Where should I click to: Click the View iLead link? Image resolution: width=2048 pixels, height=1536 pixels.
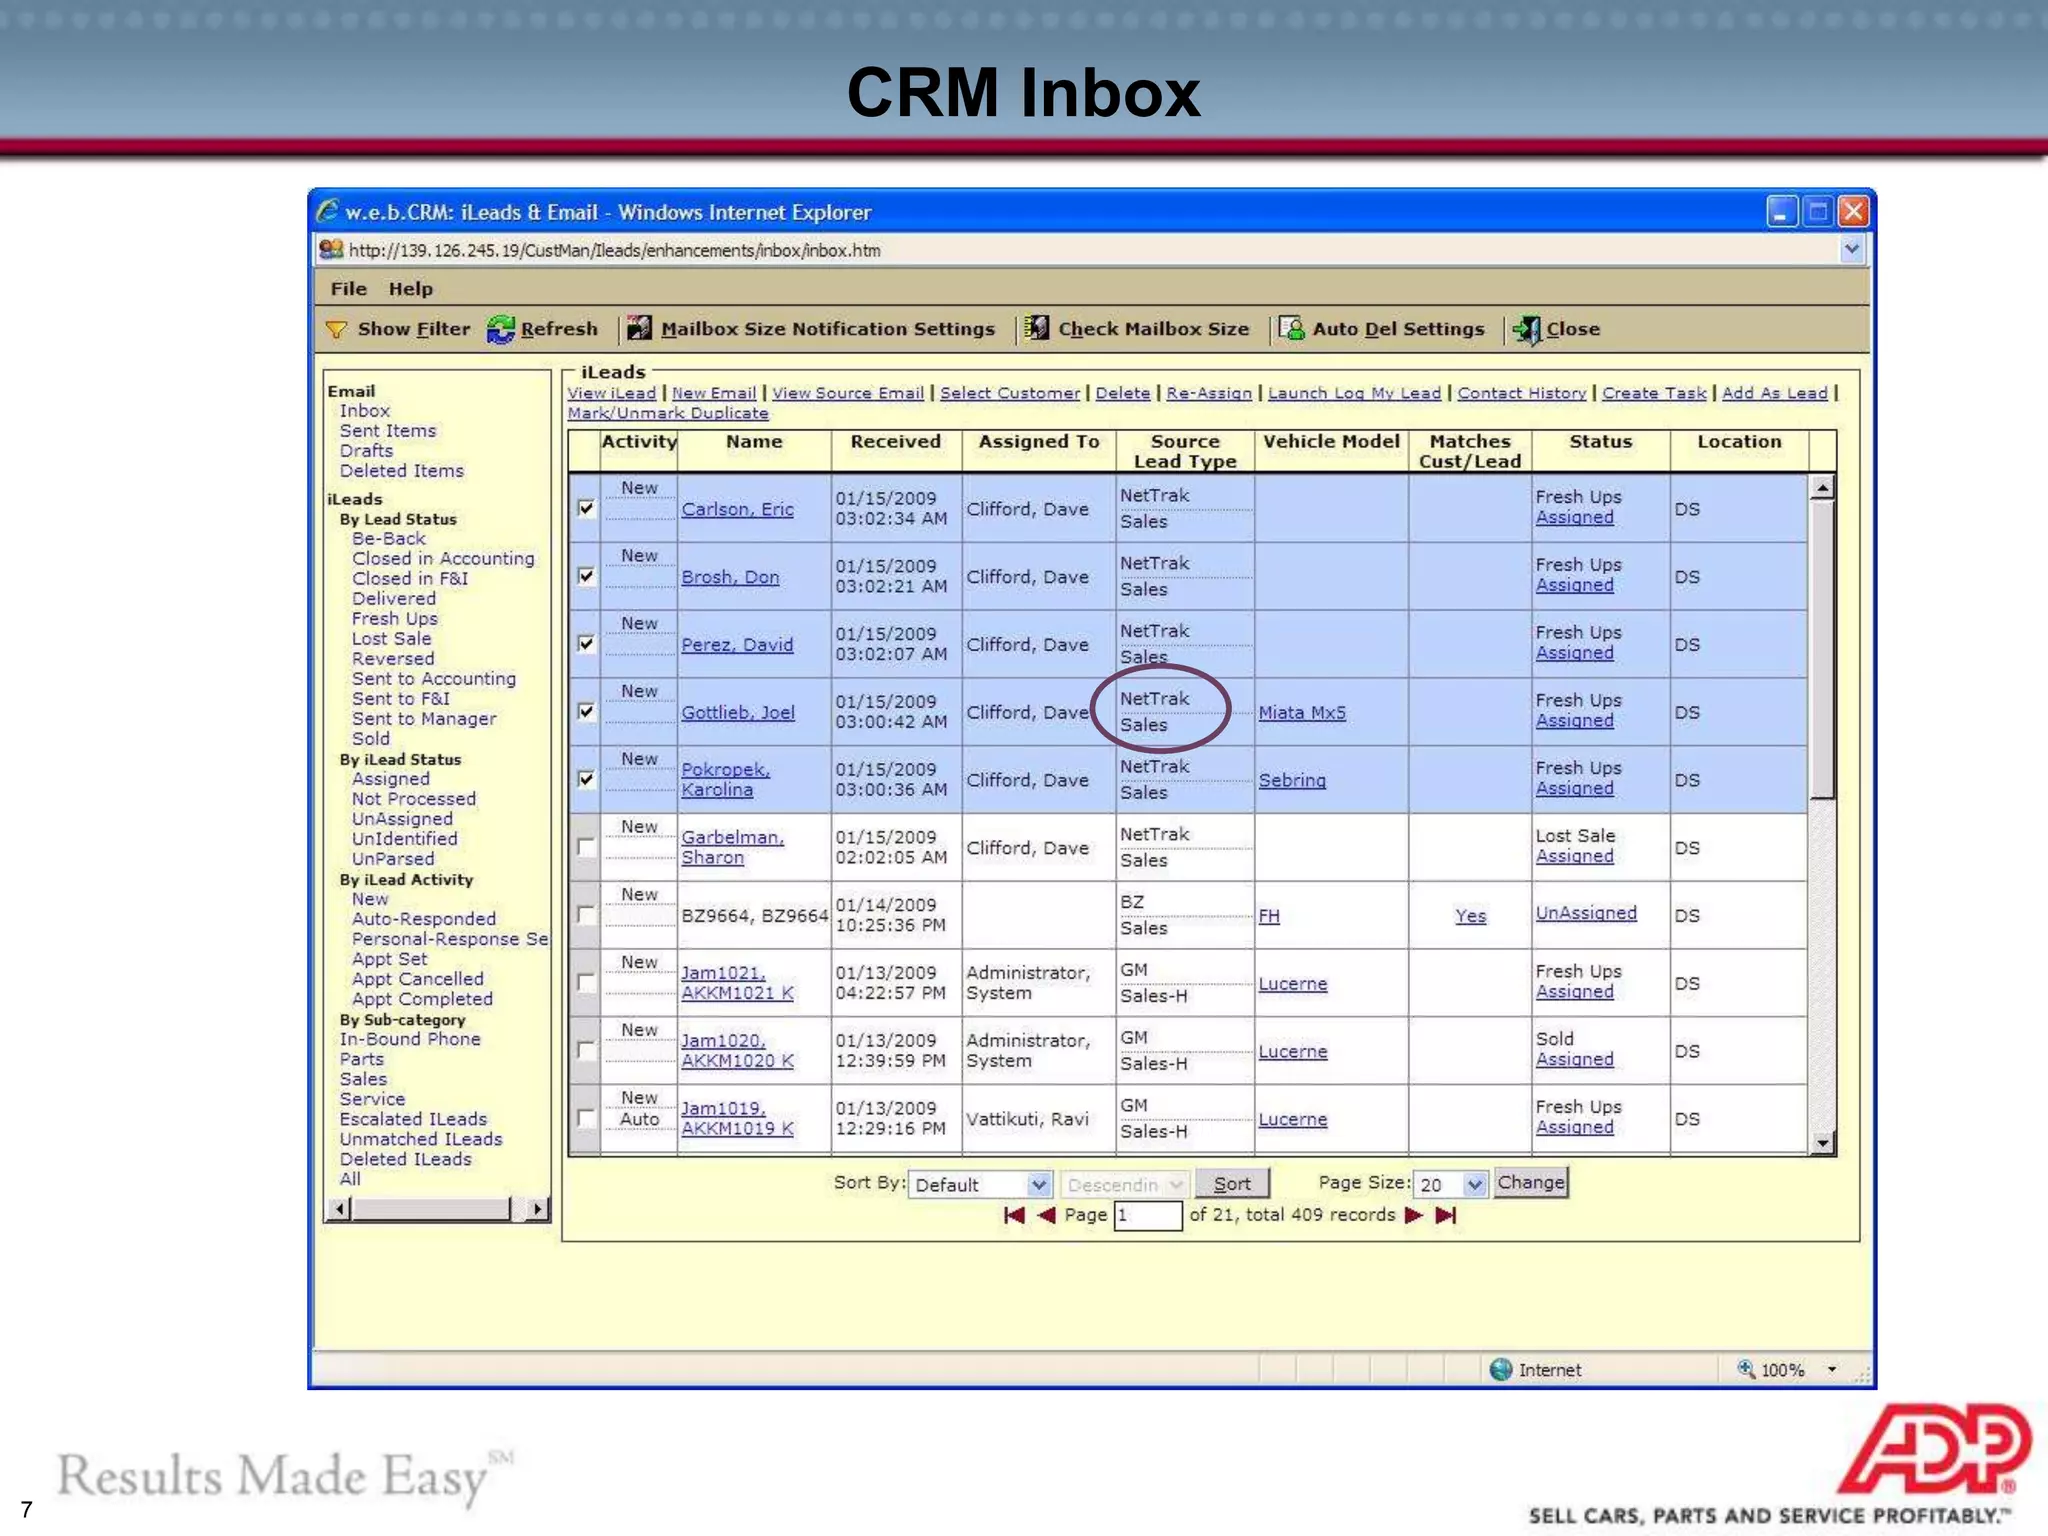coord(612,393)
